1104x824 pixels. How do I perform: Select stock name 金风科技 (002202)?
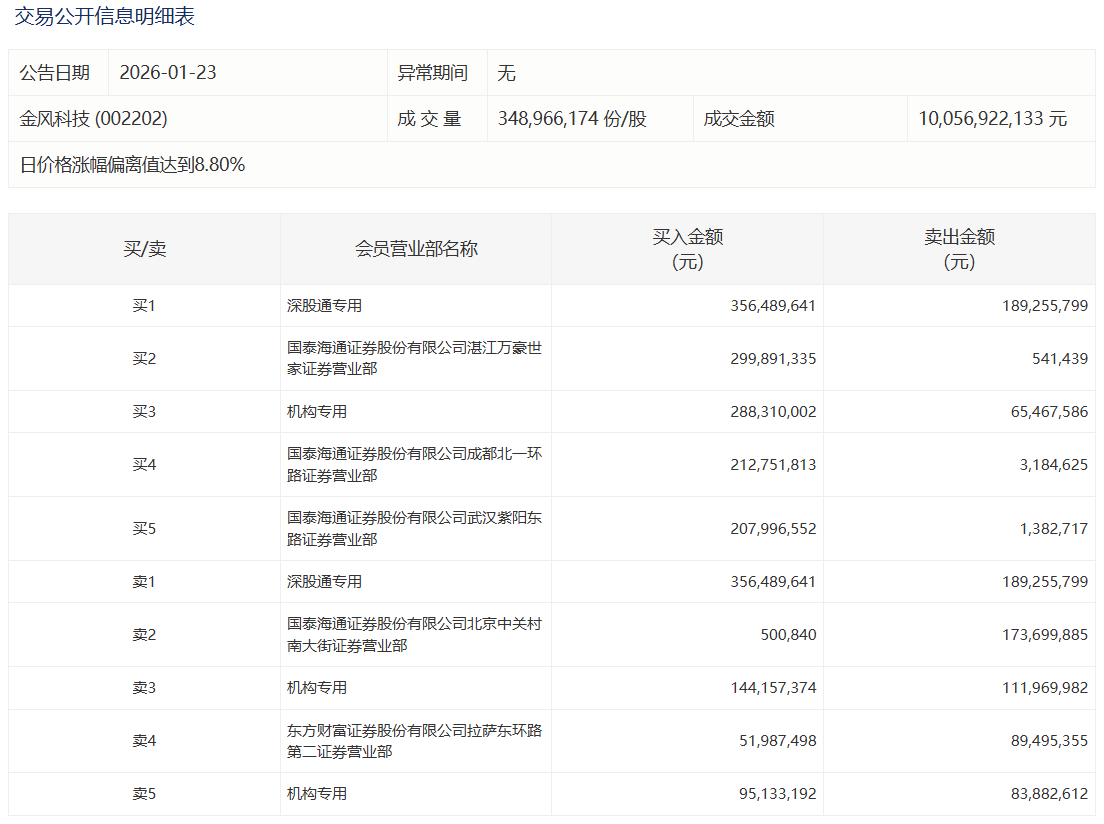click(x=94, y=119)
